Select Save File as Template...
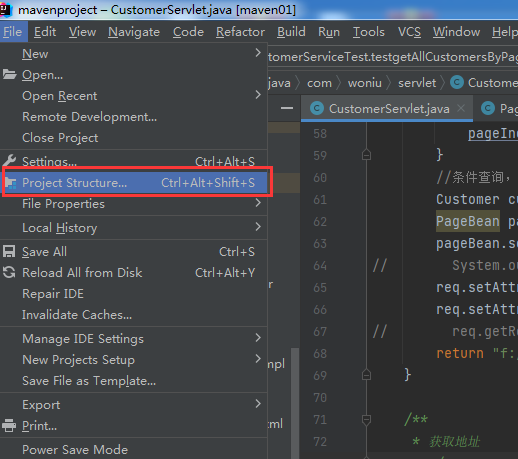 click(x=134, y=381)
